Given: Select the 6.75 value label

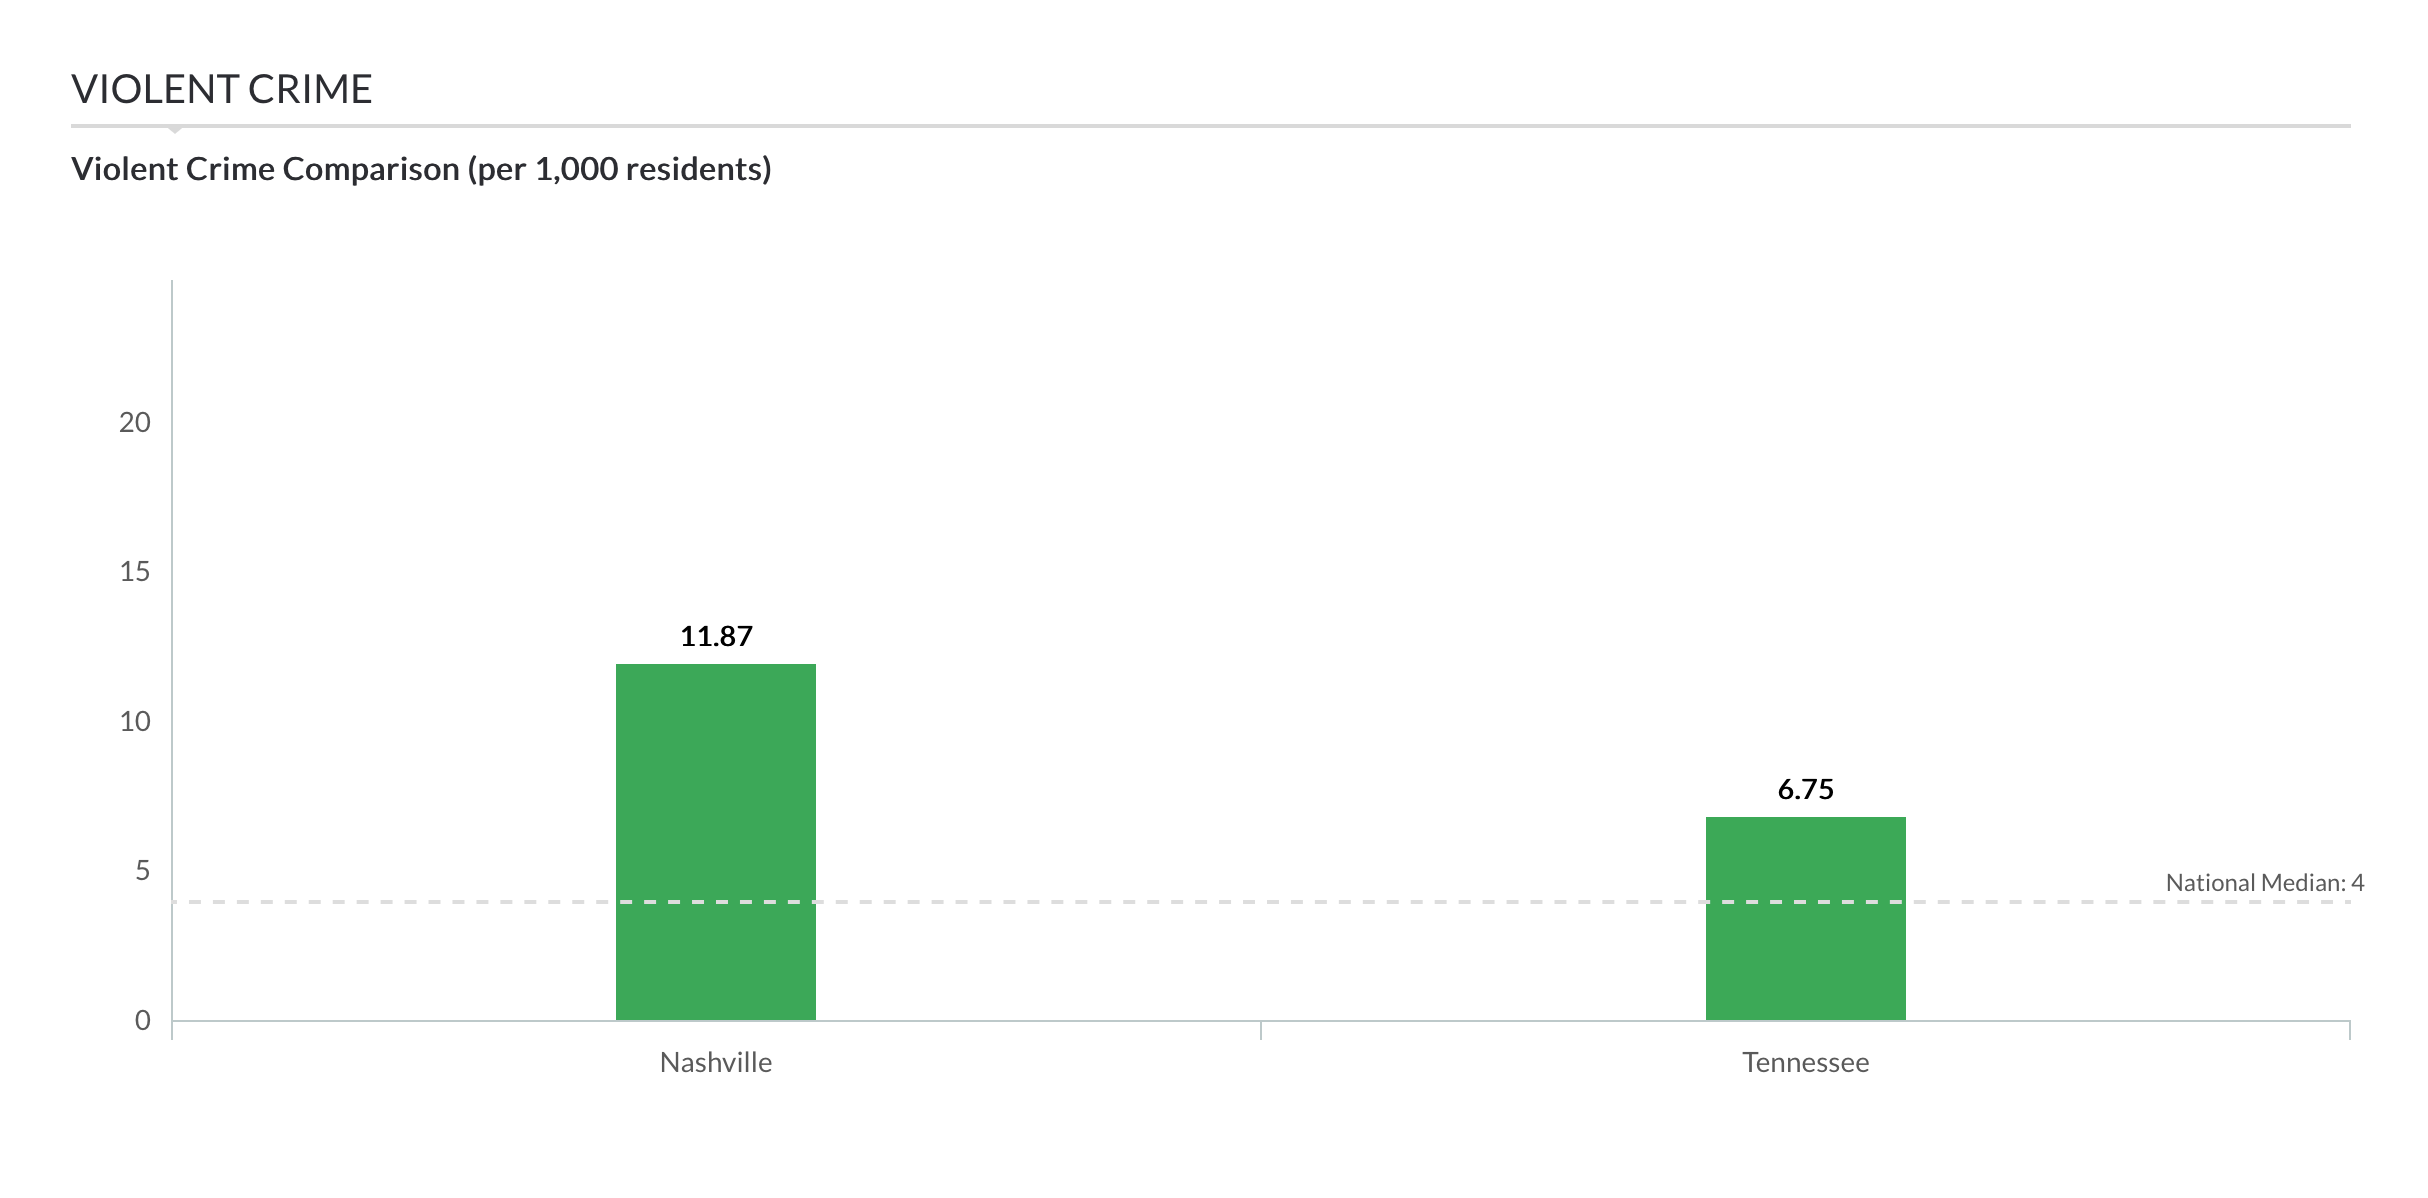Looking at the screenshot, I should [x=1806, y=790].
